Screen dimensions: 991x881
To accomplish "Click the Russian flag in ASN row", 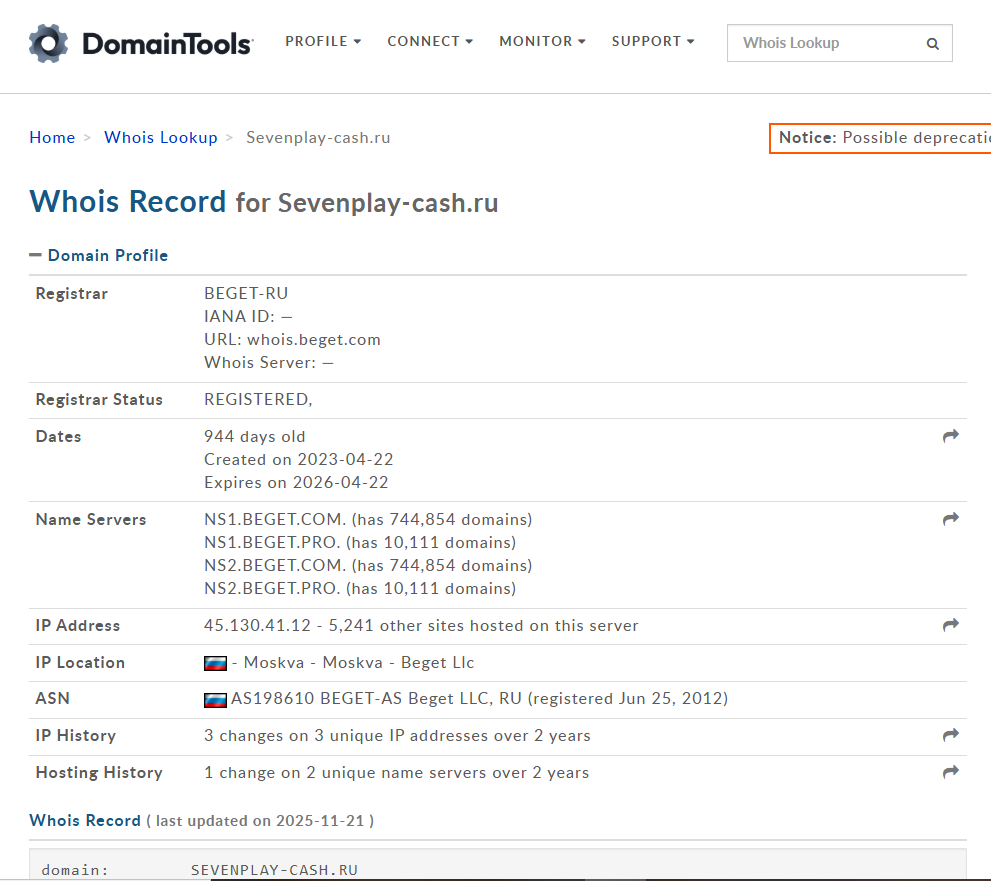I will (x=215, y=700).
